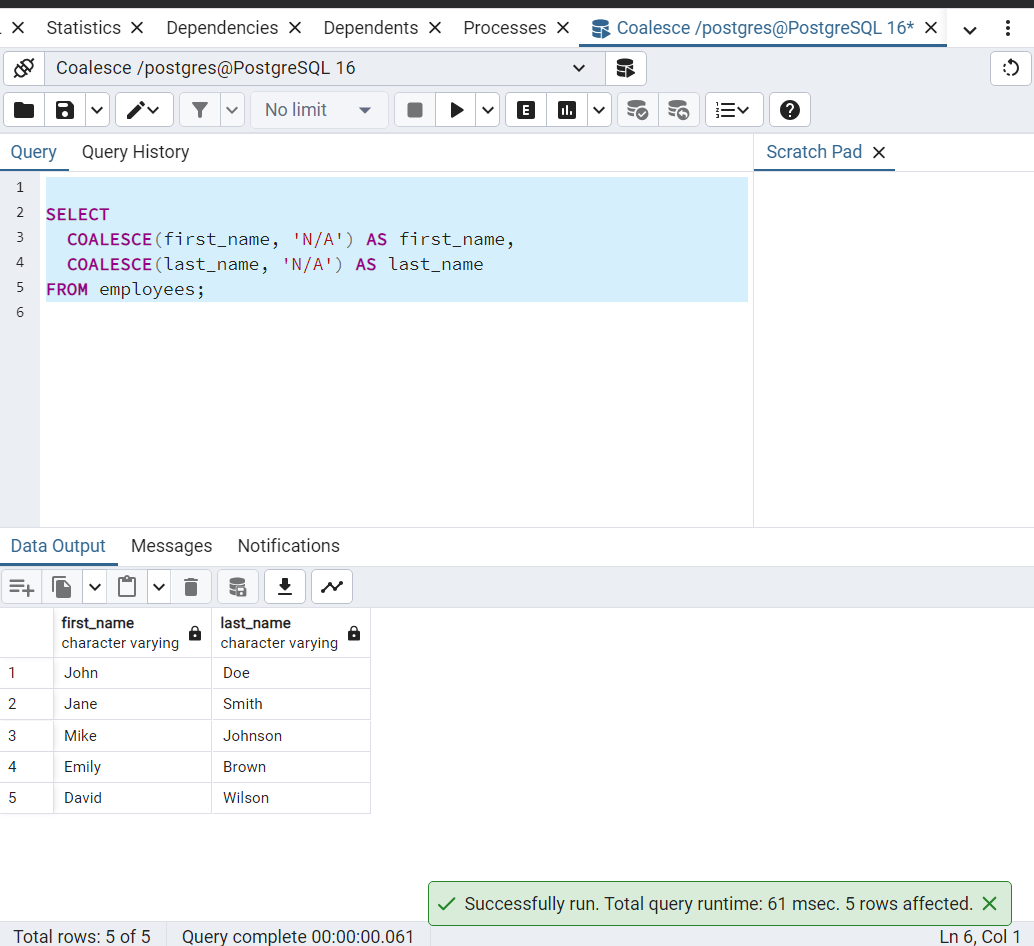
Task: Click the Filter funnel icon
Action: [x=200, y=109]
